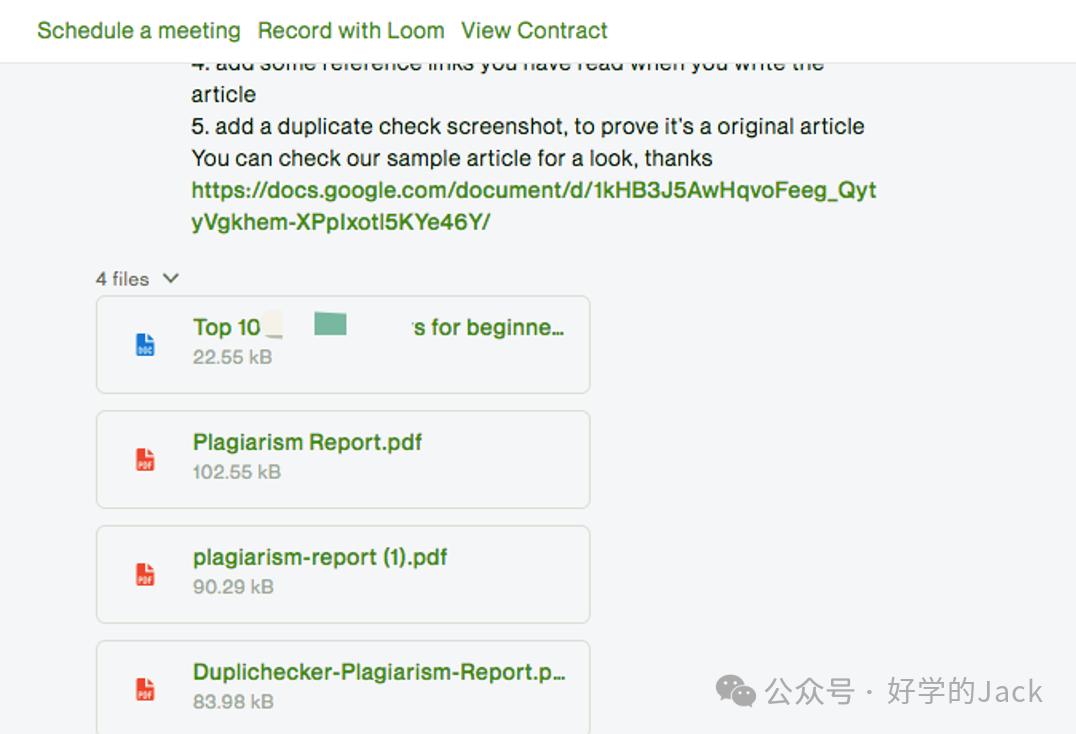Click the PDF icon beside Duplichecker-Plagiarism-Report
The height and width of the screenshot is (734, 1076).
coord(146,689)
